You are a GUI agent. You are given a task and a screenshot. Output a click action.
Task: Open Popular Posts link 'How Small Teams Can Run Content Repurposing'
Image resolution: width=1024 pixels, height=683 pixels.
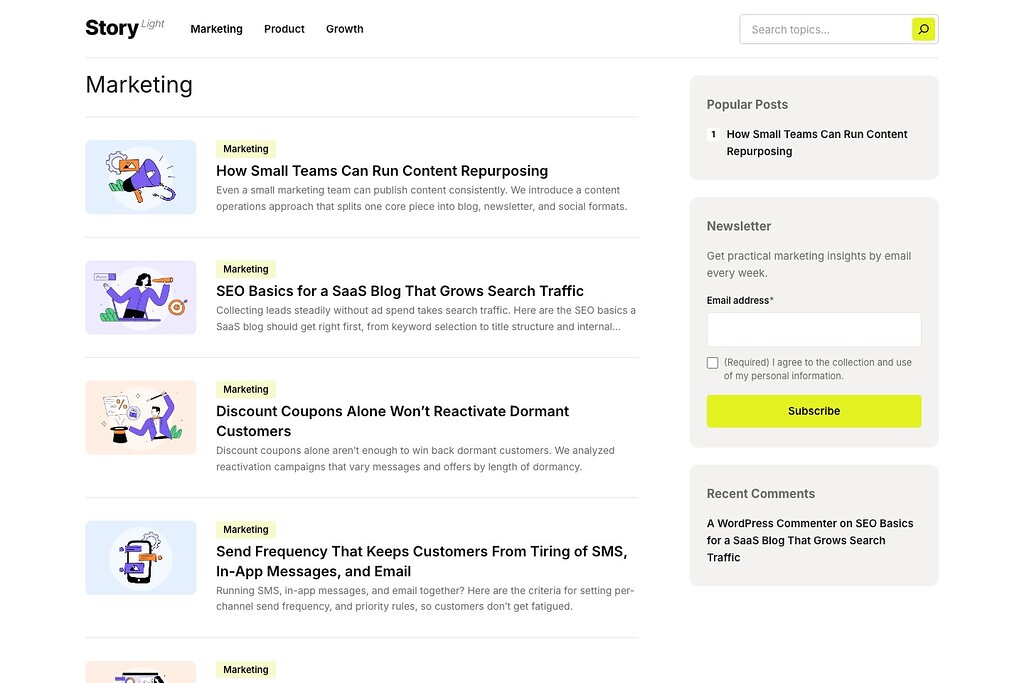pyautogui.click(x=817, y=143)
